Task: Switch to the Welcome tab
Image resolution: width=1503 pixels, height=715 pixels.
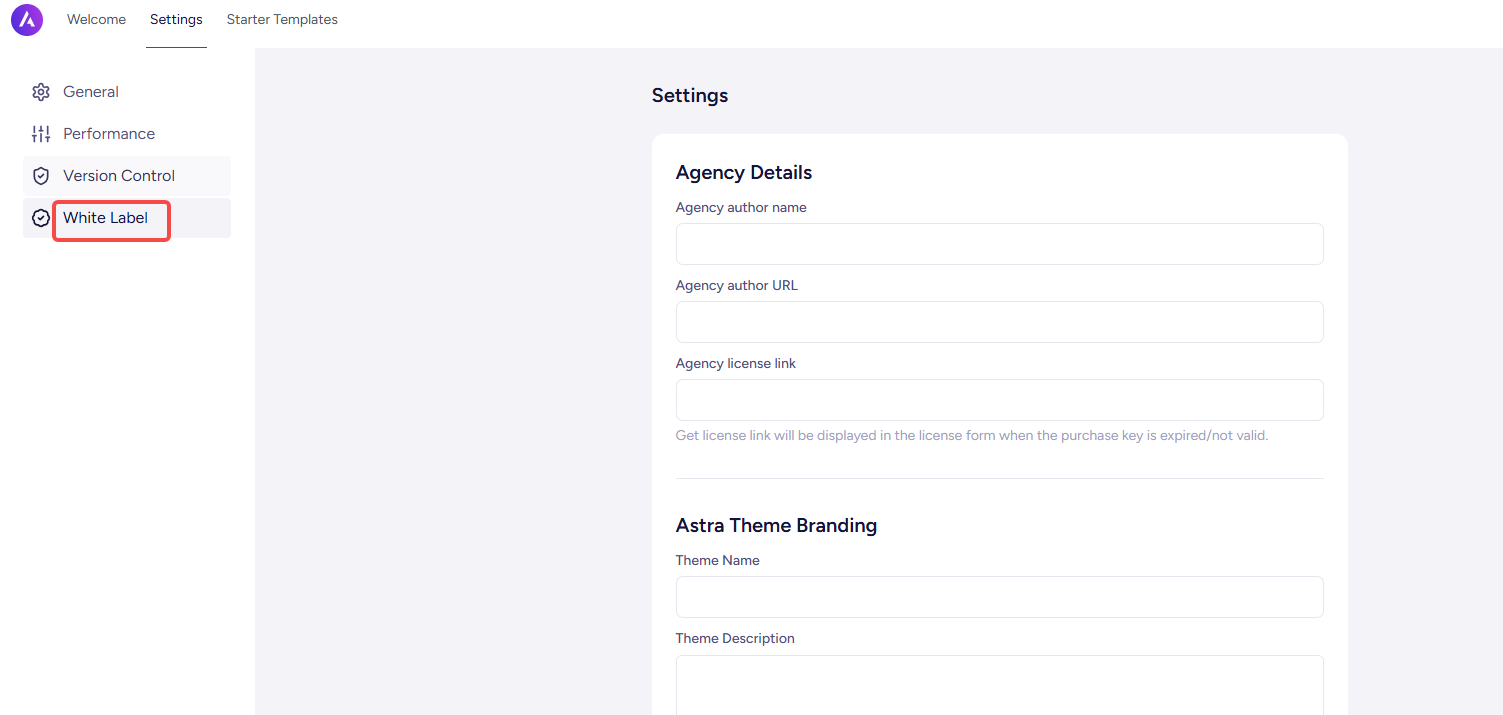Action: (96, 20)
